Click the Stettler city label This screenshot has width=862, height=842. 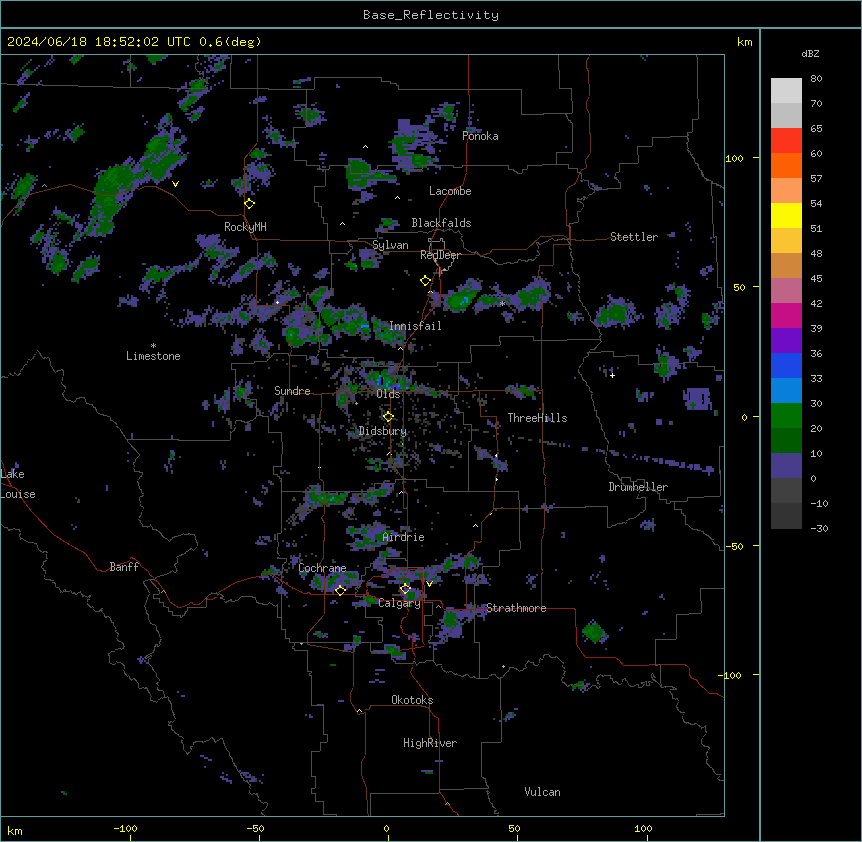point(634,237)
